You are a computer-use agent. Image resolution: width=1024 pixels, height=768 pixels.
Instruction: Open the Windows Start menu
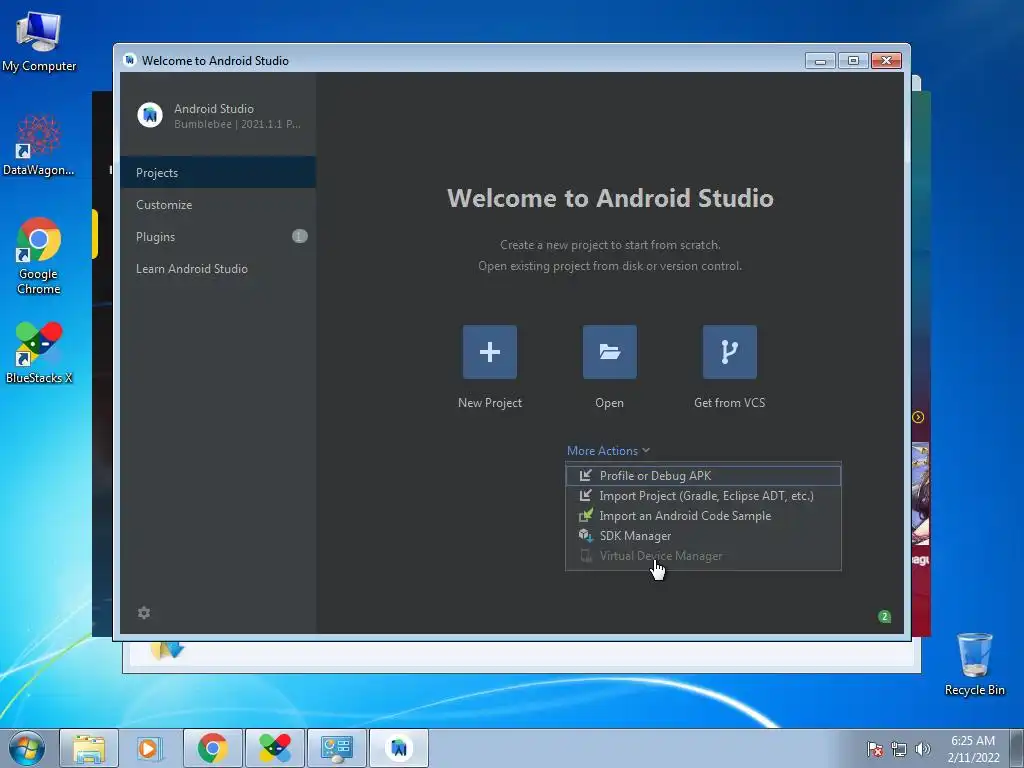coord(27,748)
